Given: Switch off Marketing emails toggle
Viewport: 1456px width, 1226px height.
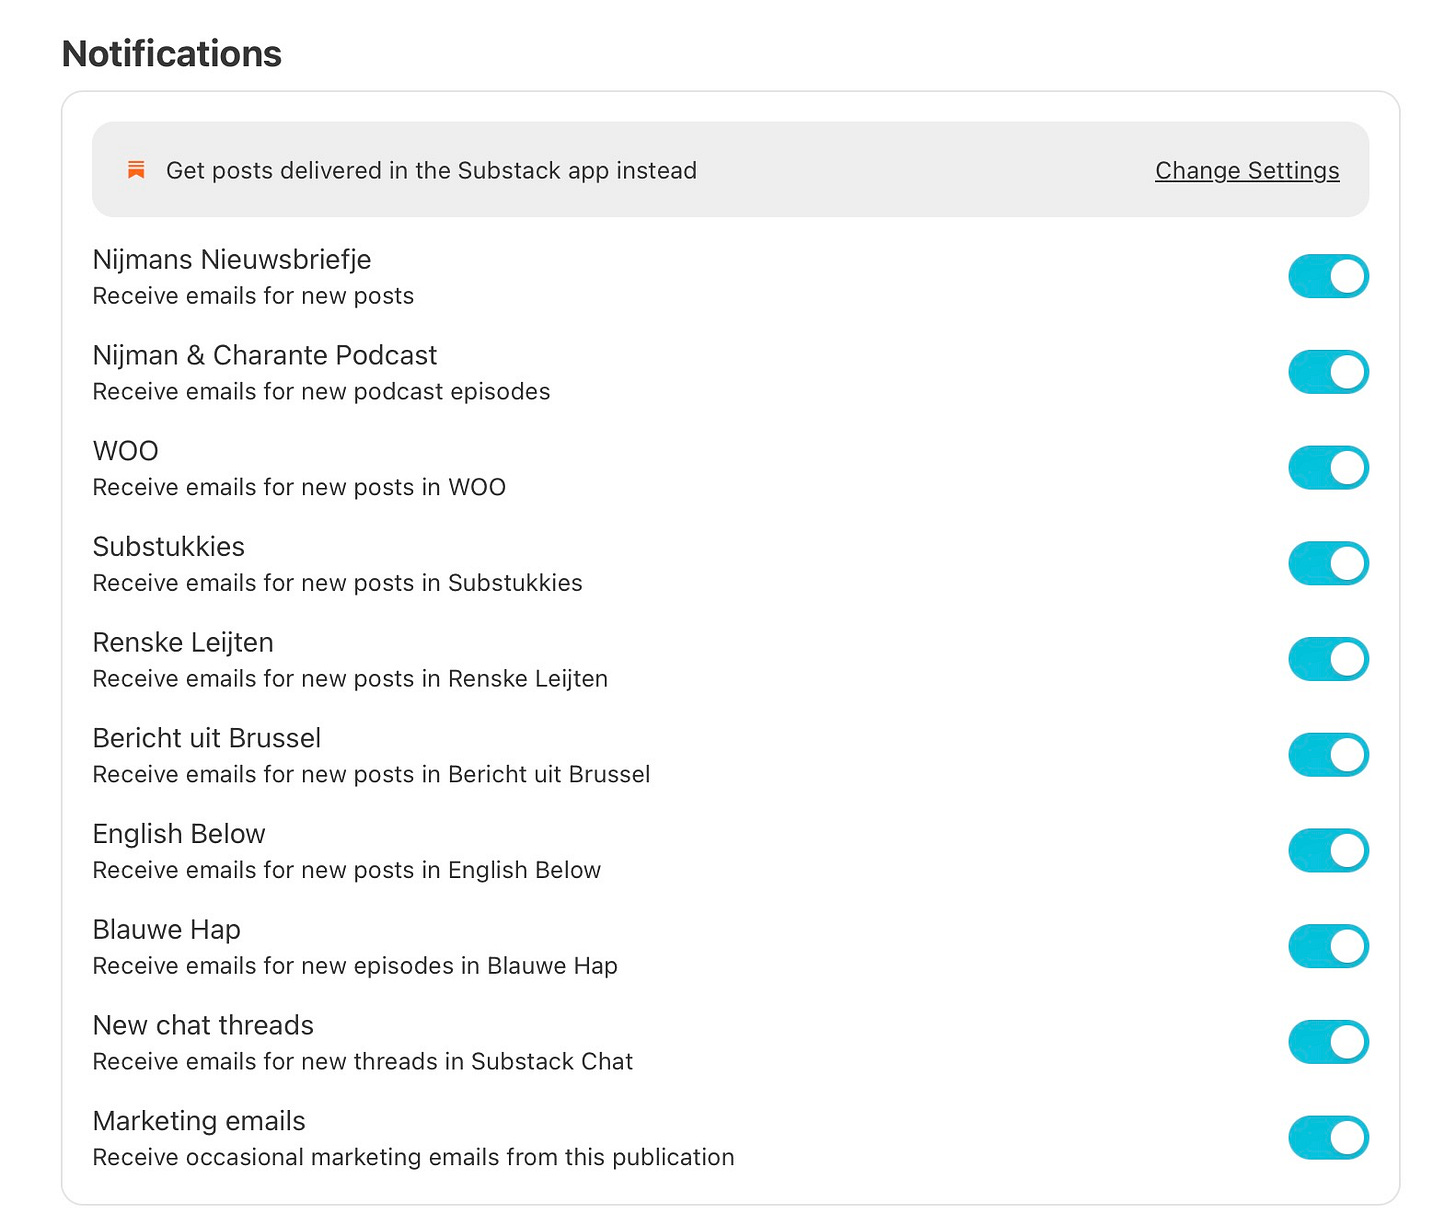Looking at the screenshot, I should click(x=1328, y=1138).
